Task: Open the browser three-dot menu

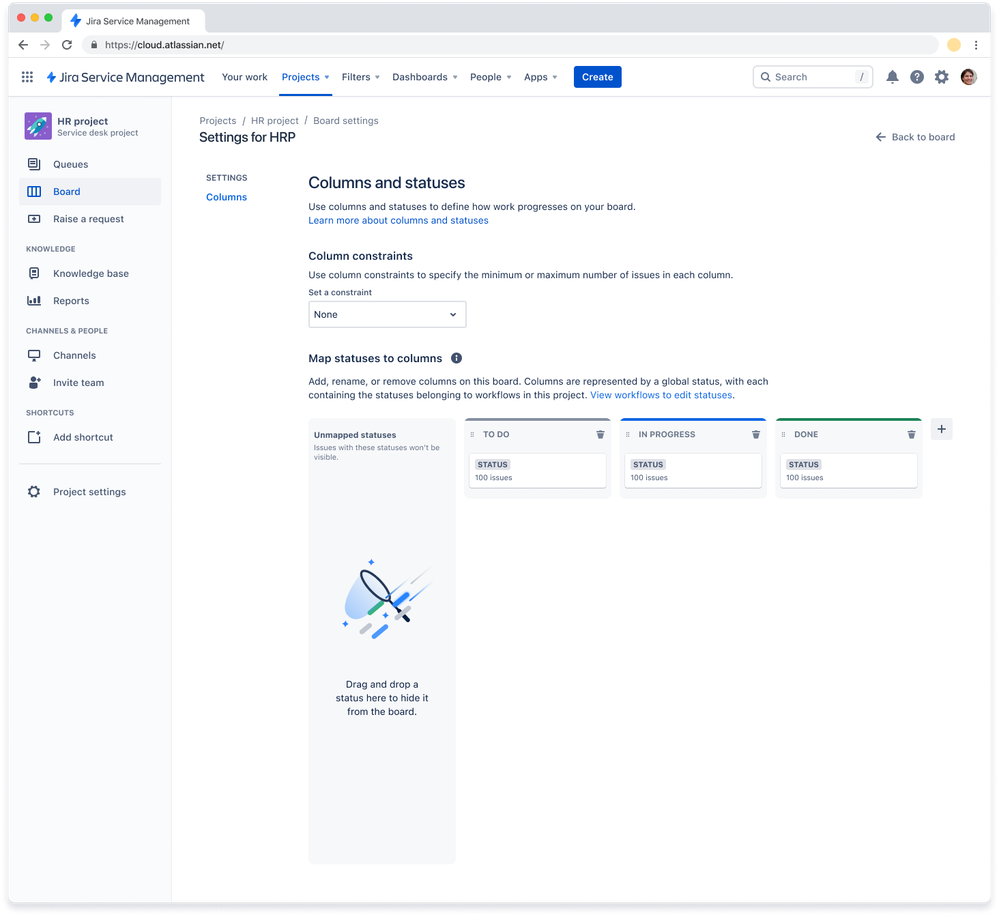Action: (975, 45)
